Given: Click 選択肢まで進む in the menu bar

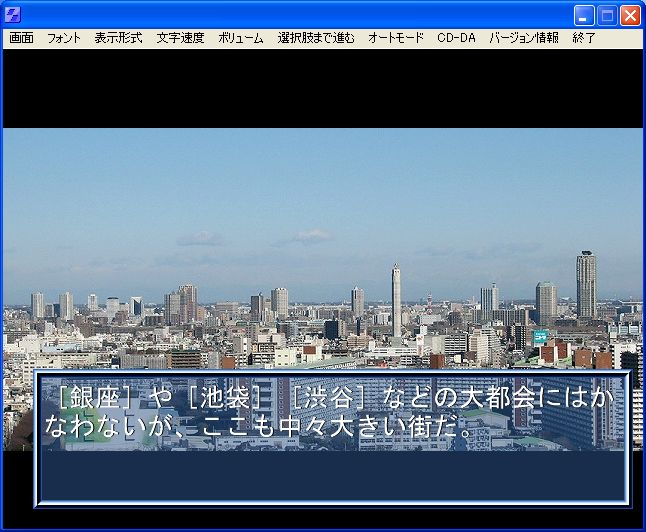Looking at the screenshot, I should 316,38.
